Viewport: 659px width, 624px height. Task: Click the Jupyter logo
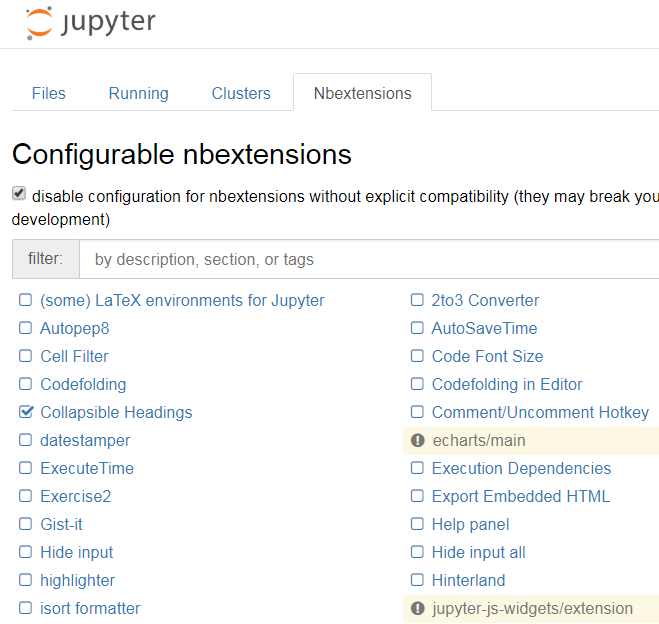91,24
